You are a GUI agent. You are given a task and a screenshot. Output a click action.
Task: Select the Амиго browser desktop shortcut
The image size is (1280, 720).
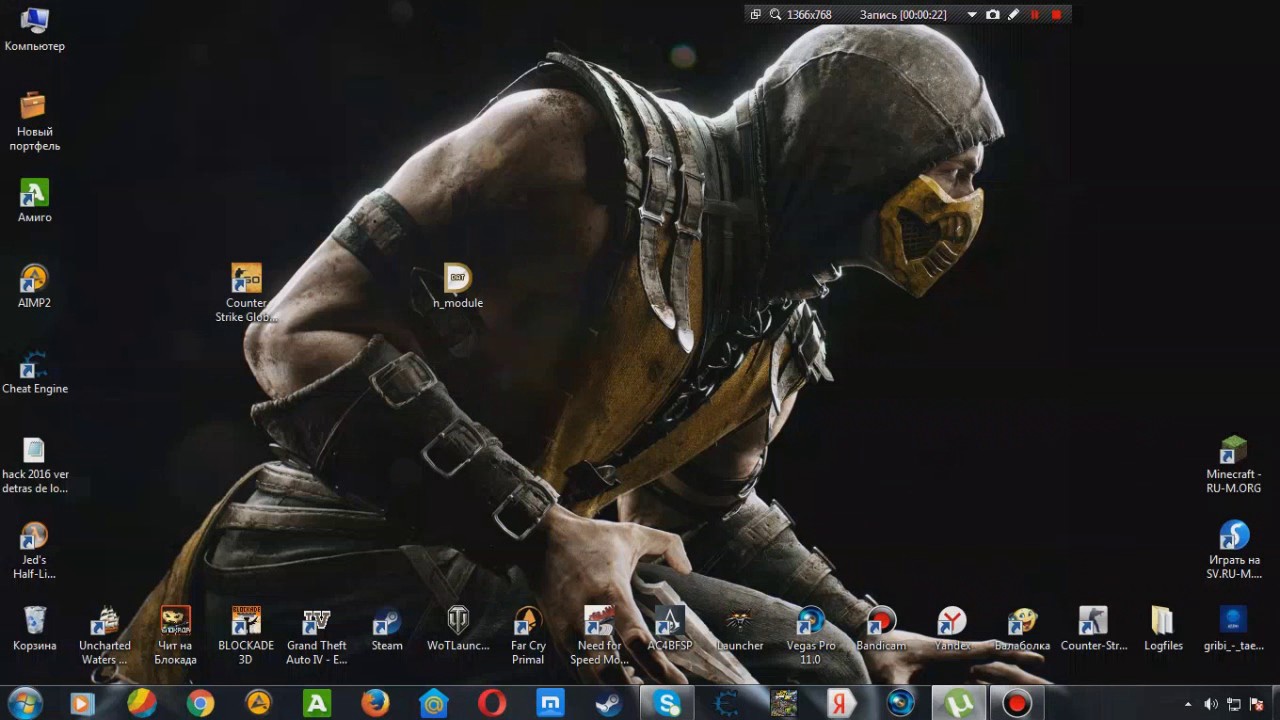click(34, 200)
